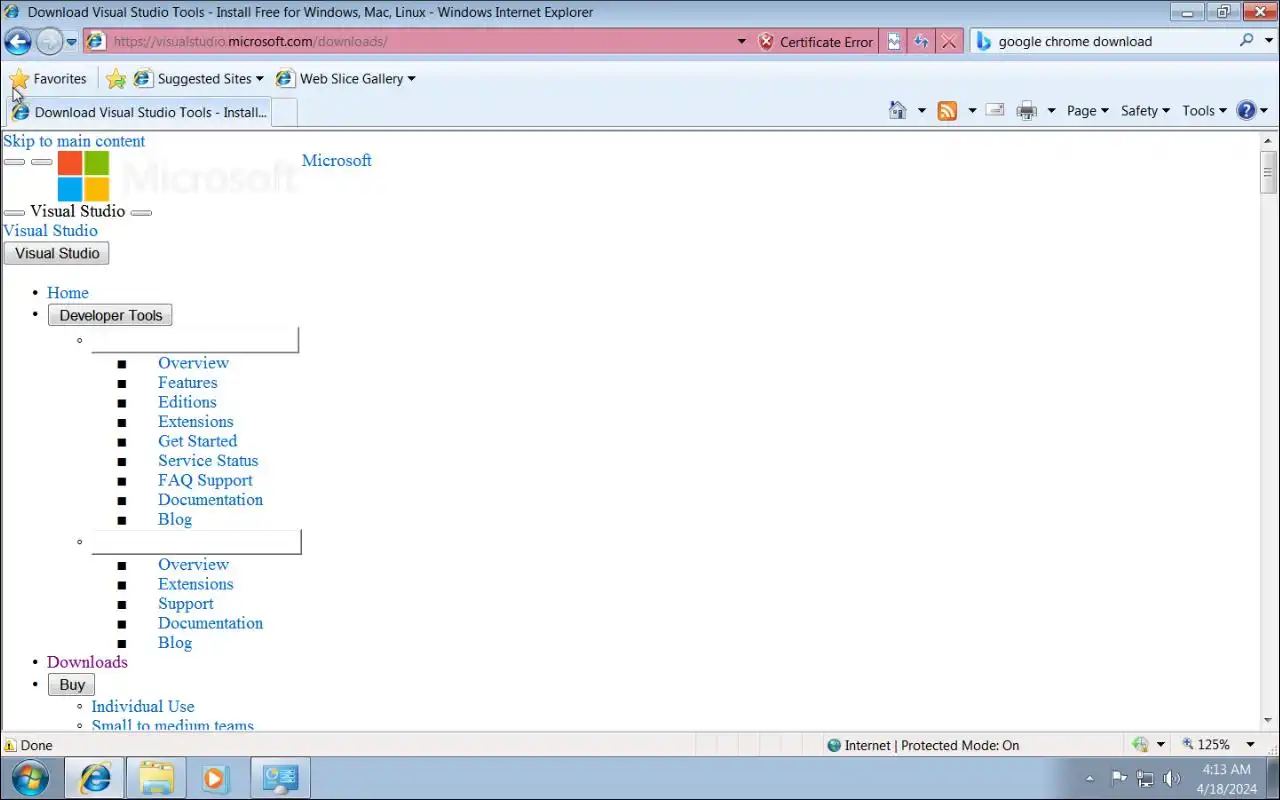1280x800 pixels.
Task: Open the recent pages dropdown beside Forward
Action: (x=71, y=42)
